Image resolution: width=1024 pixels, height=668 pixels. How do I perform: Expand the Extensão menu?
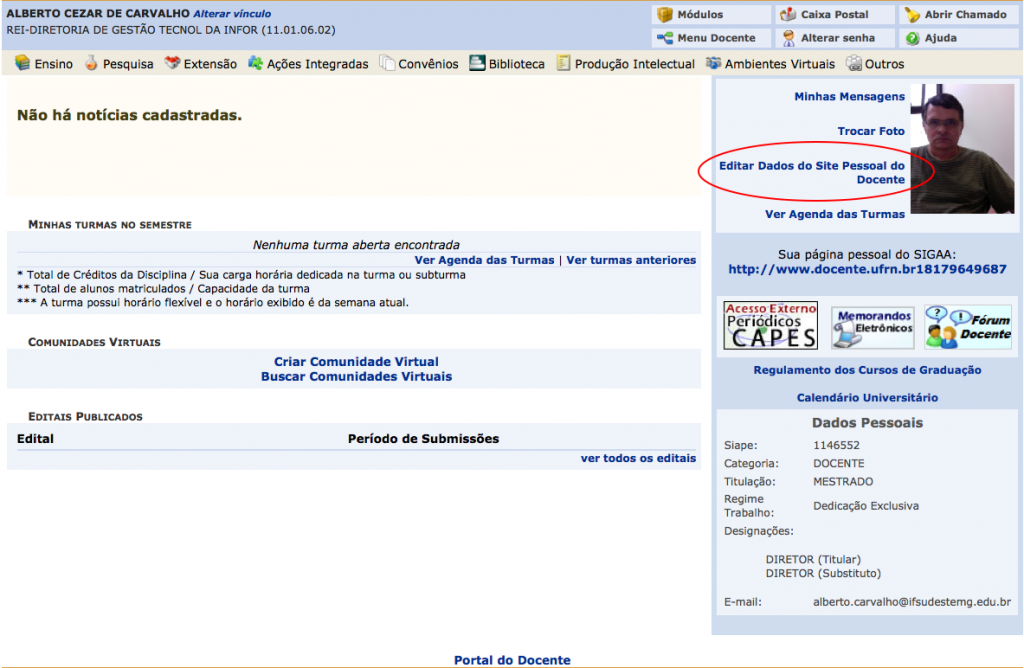coord(201,64)
